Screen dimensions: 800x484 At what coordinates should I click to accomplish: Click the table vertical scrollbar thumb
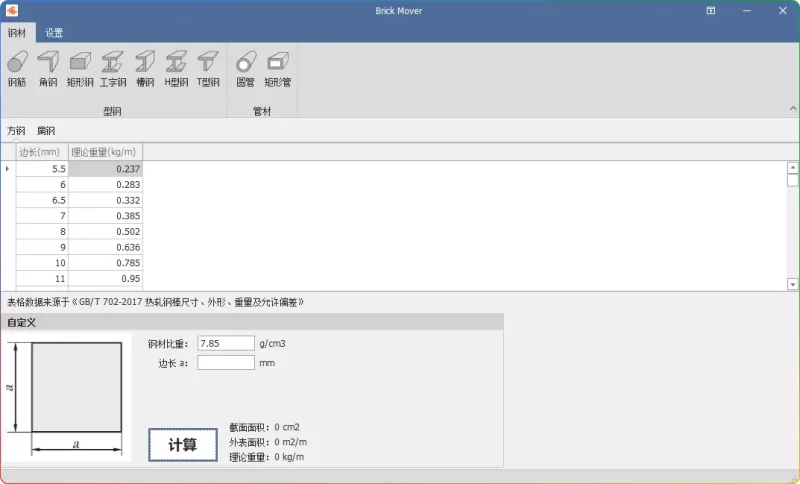[792, 181]
